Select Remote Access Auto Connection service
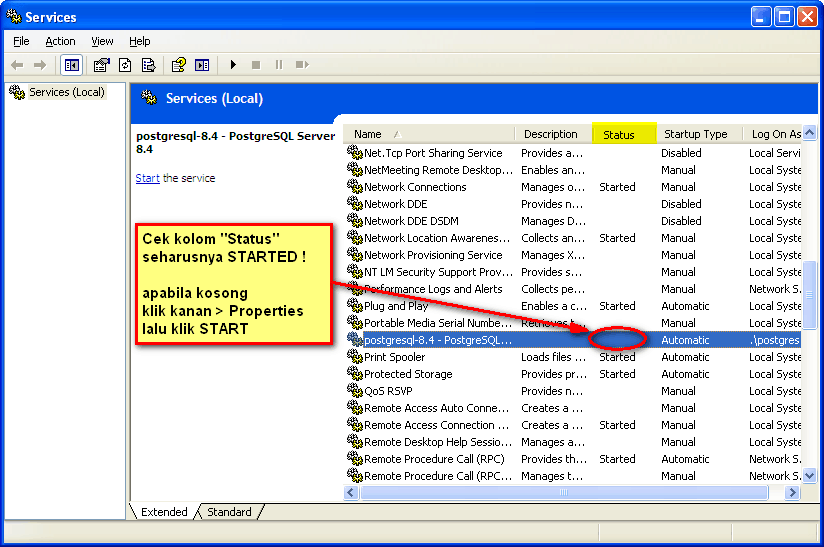 573,408
